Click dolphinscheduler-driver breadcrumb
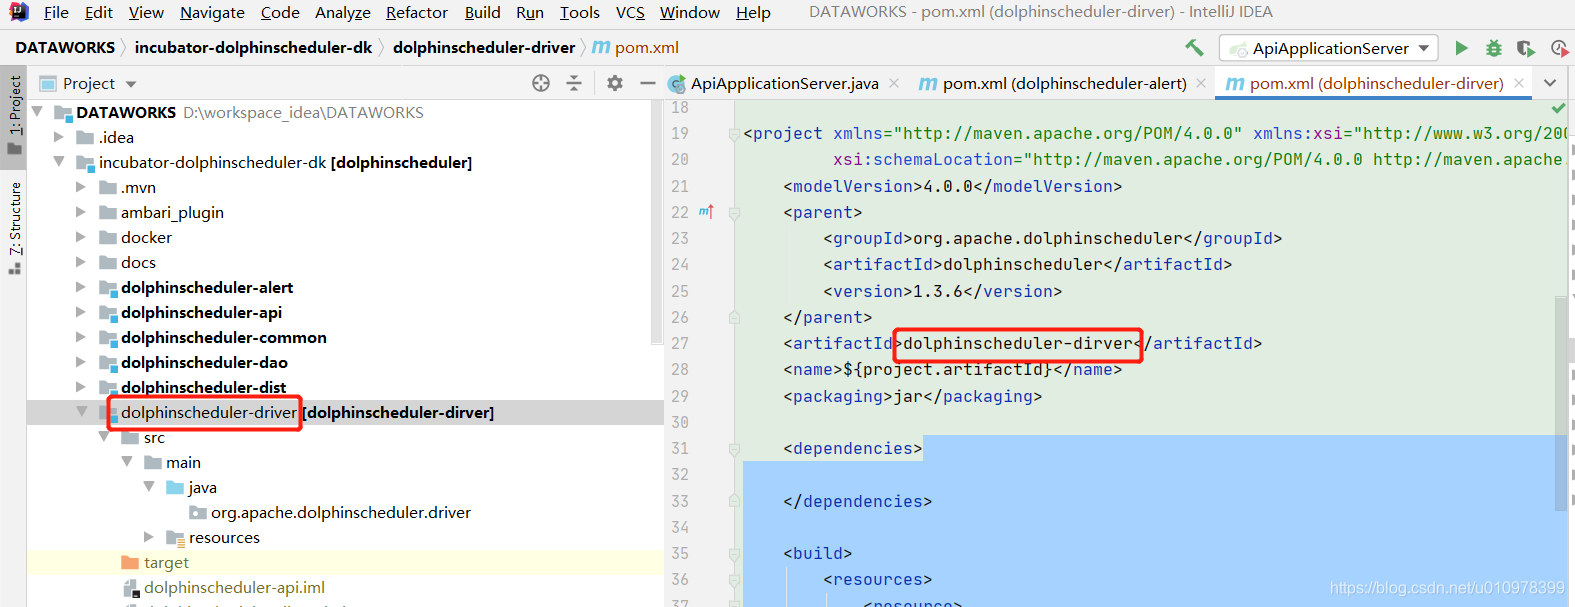The width and height of the screenshot is (1575, 607). point(484,47)
